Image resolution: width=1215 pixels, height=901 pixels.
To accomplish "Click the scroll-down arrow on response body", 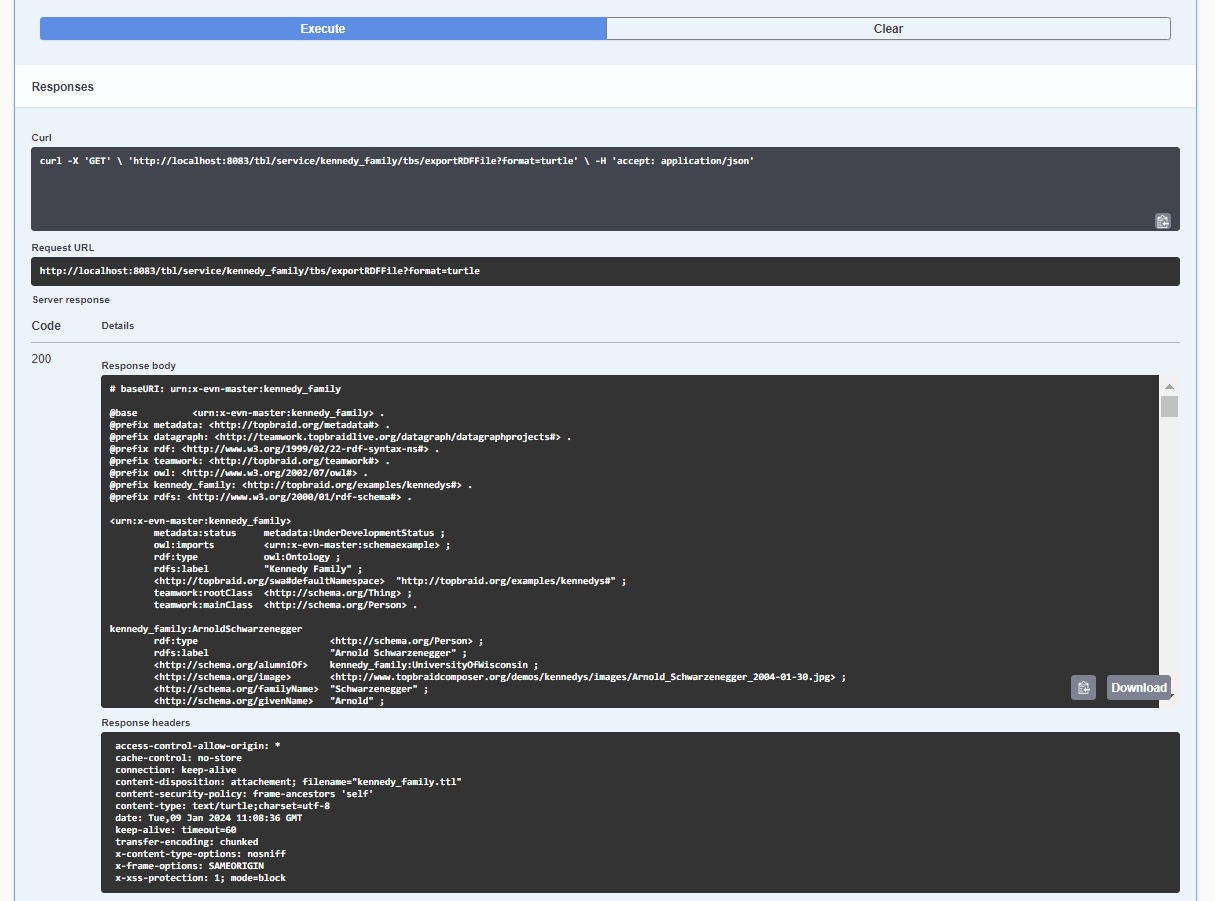I will [x=1168, y=697].
